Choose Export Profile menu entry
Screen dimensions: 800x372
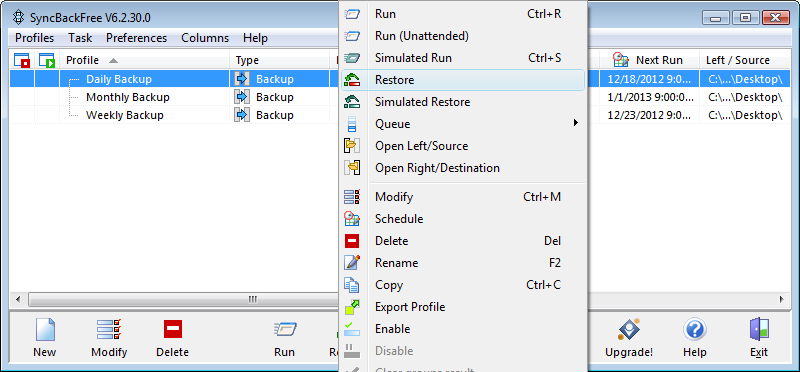point(463,307)
